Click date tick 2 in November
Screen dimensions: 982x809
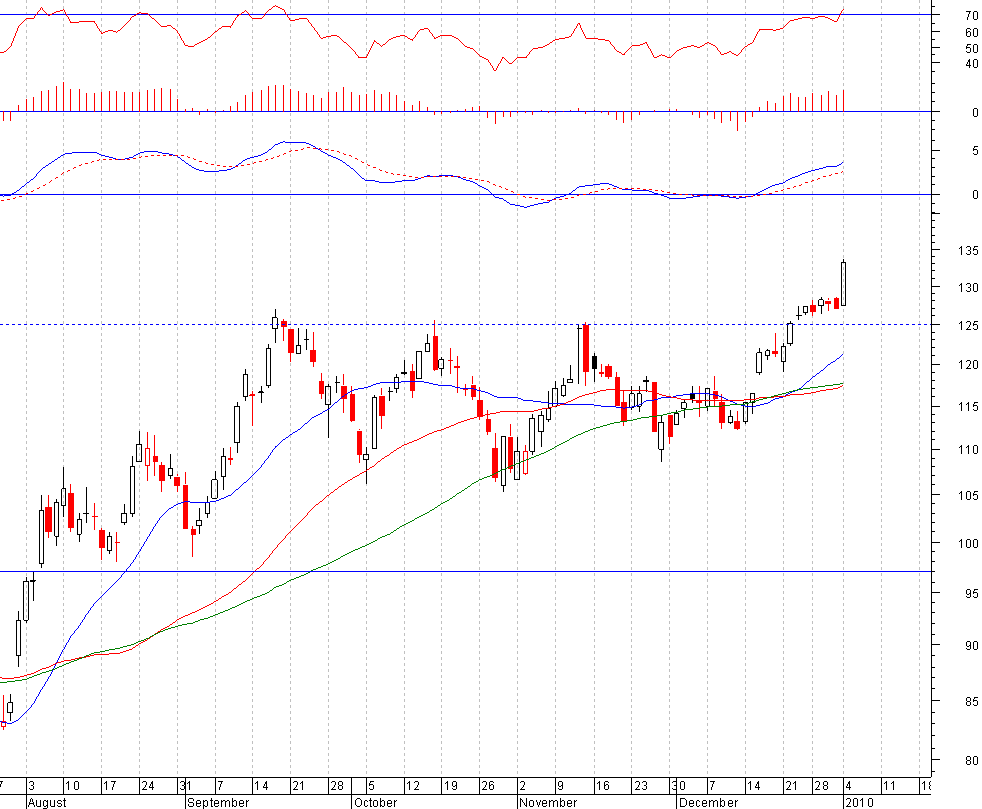(x=523, y=785)
